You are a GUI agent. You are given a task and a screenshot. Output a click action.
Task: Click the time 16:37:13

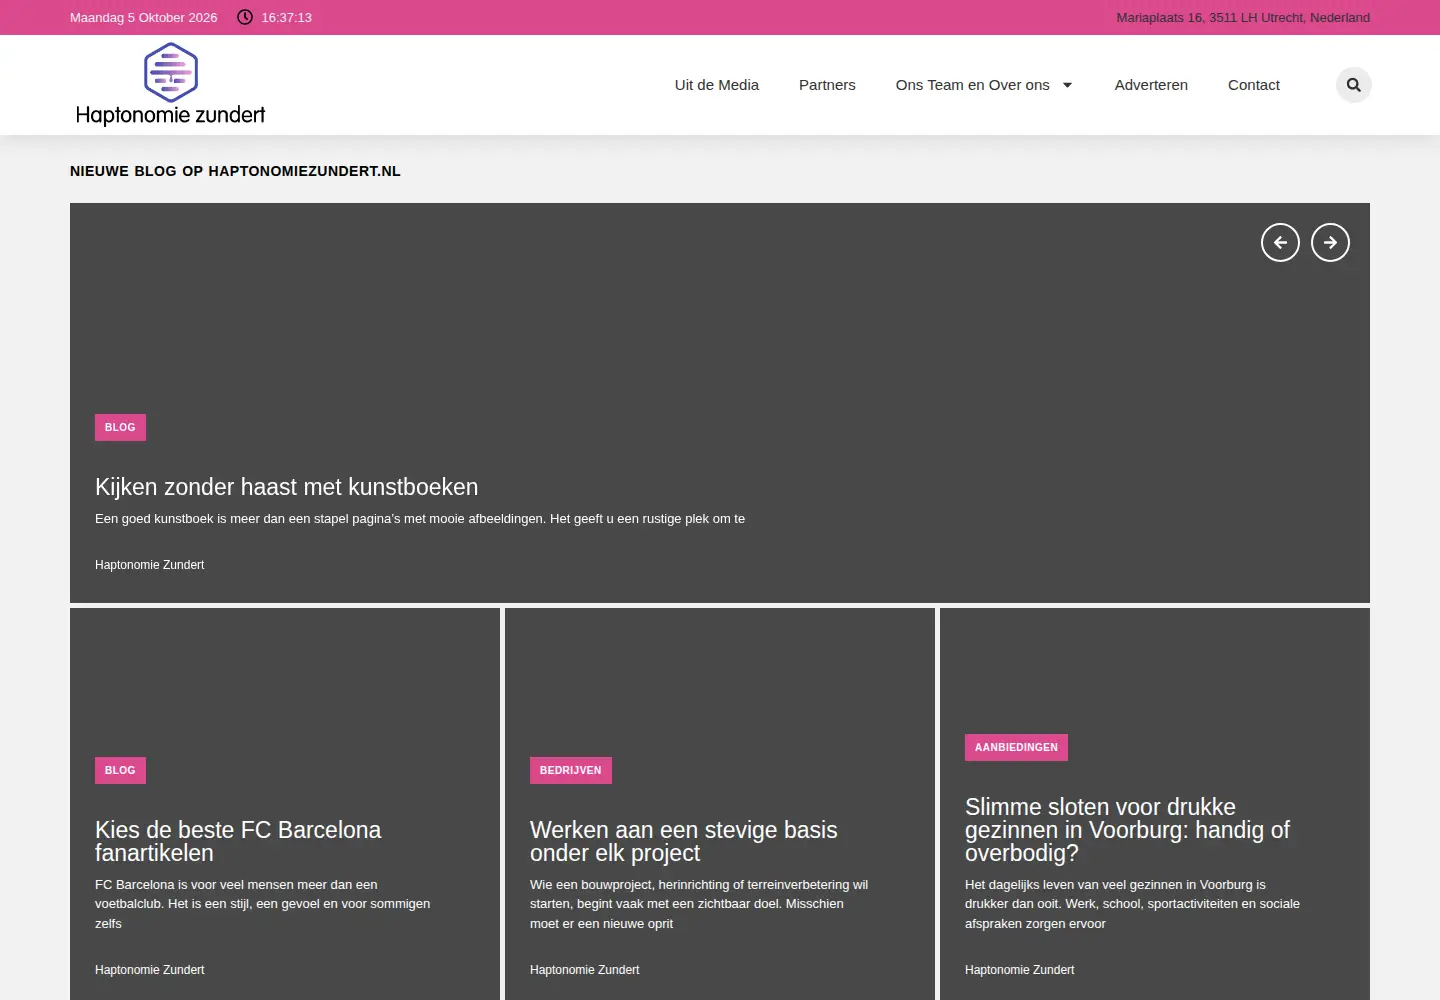pyautogui.click(x=286, y=17)
